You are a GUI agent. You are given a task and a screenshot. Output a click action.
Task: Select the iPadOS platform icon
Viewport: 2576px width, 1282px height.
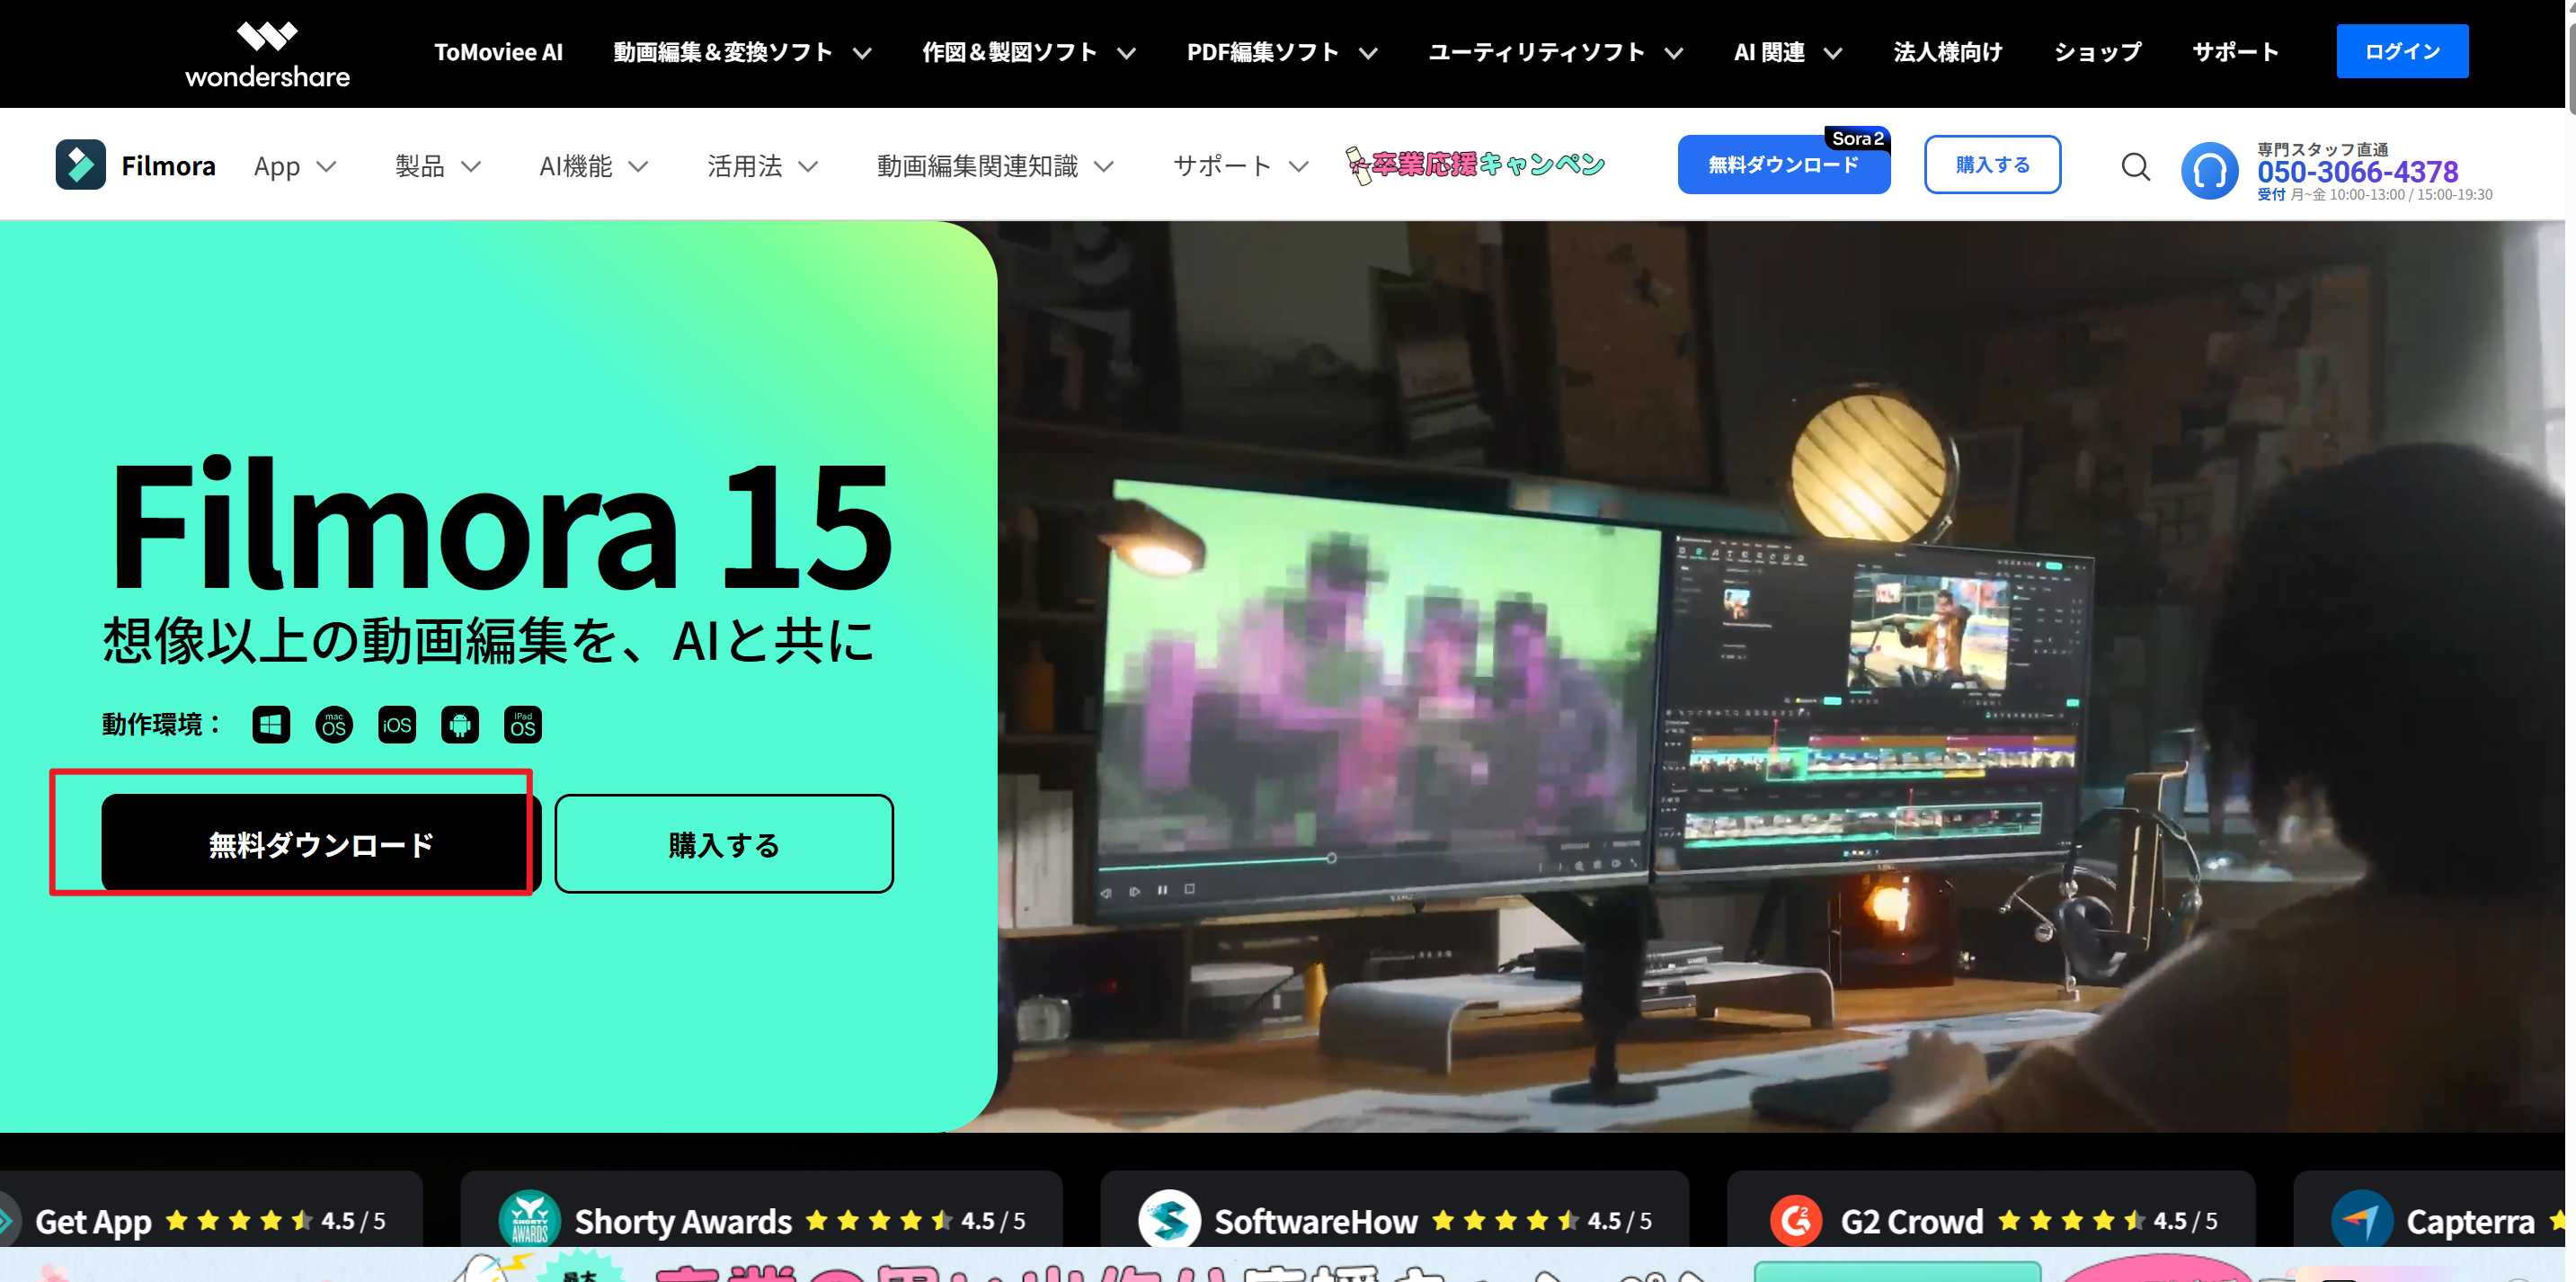(523, 725)
